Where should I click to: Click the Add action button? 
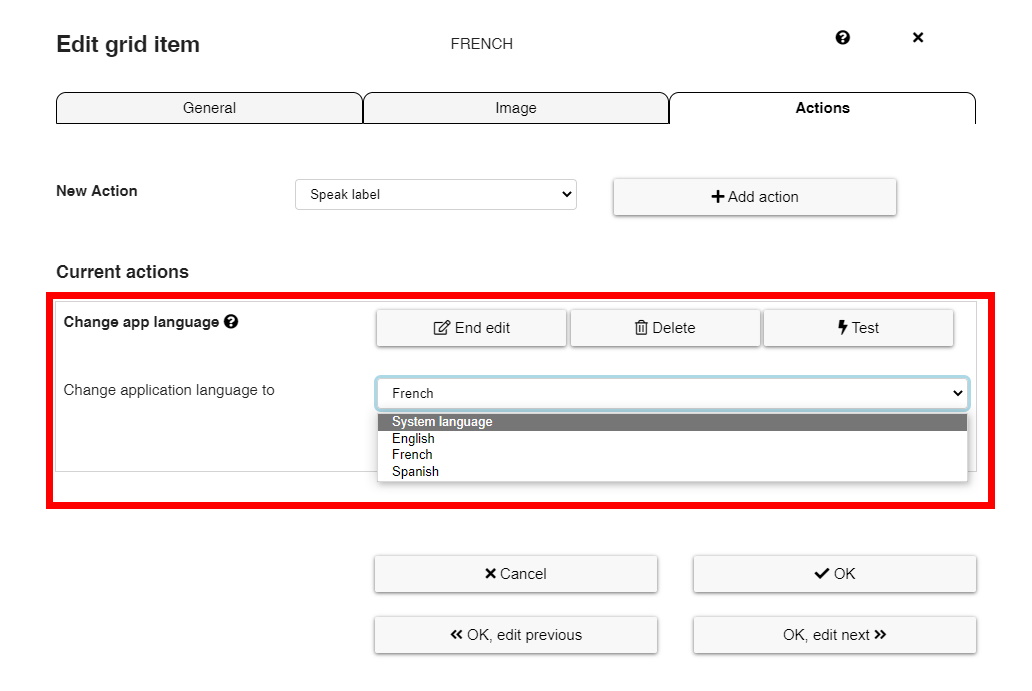pos(755,197)
